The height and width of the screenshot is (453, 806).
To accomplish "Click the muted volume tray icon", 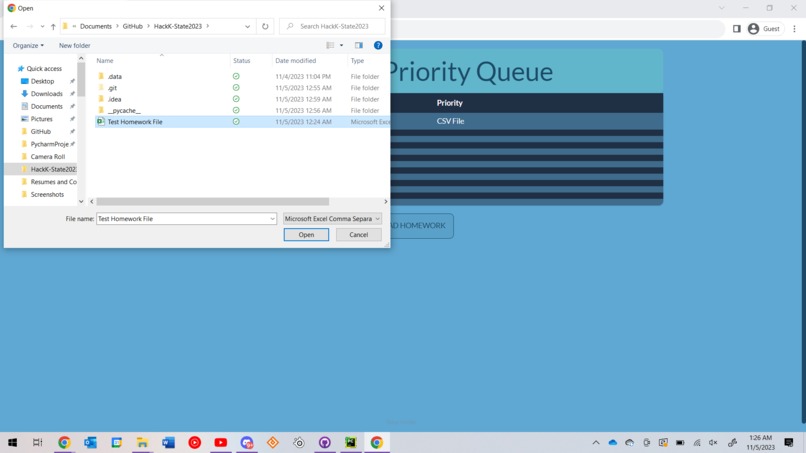I will click(713, 442).
